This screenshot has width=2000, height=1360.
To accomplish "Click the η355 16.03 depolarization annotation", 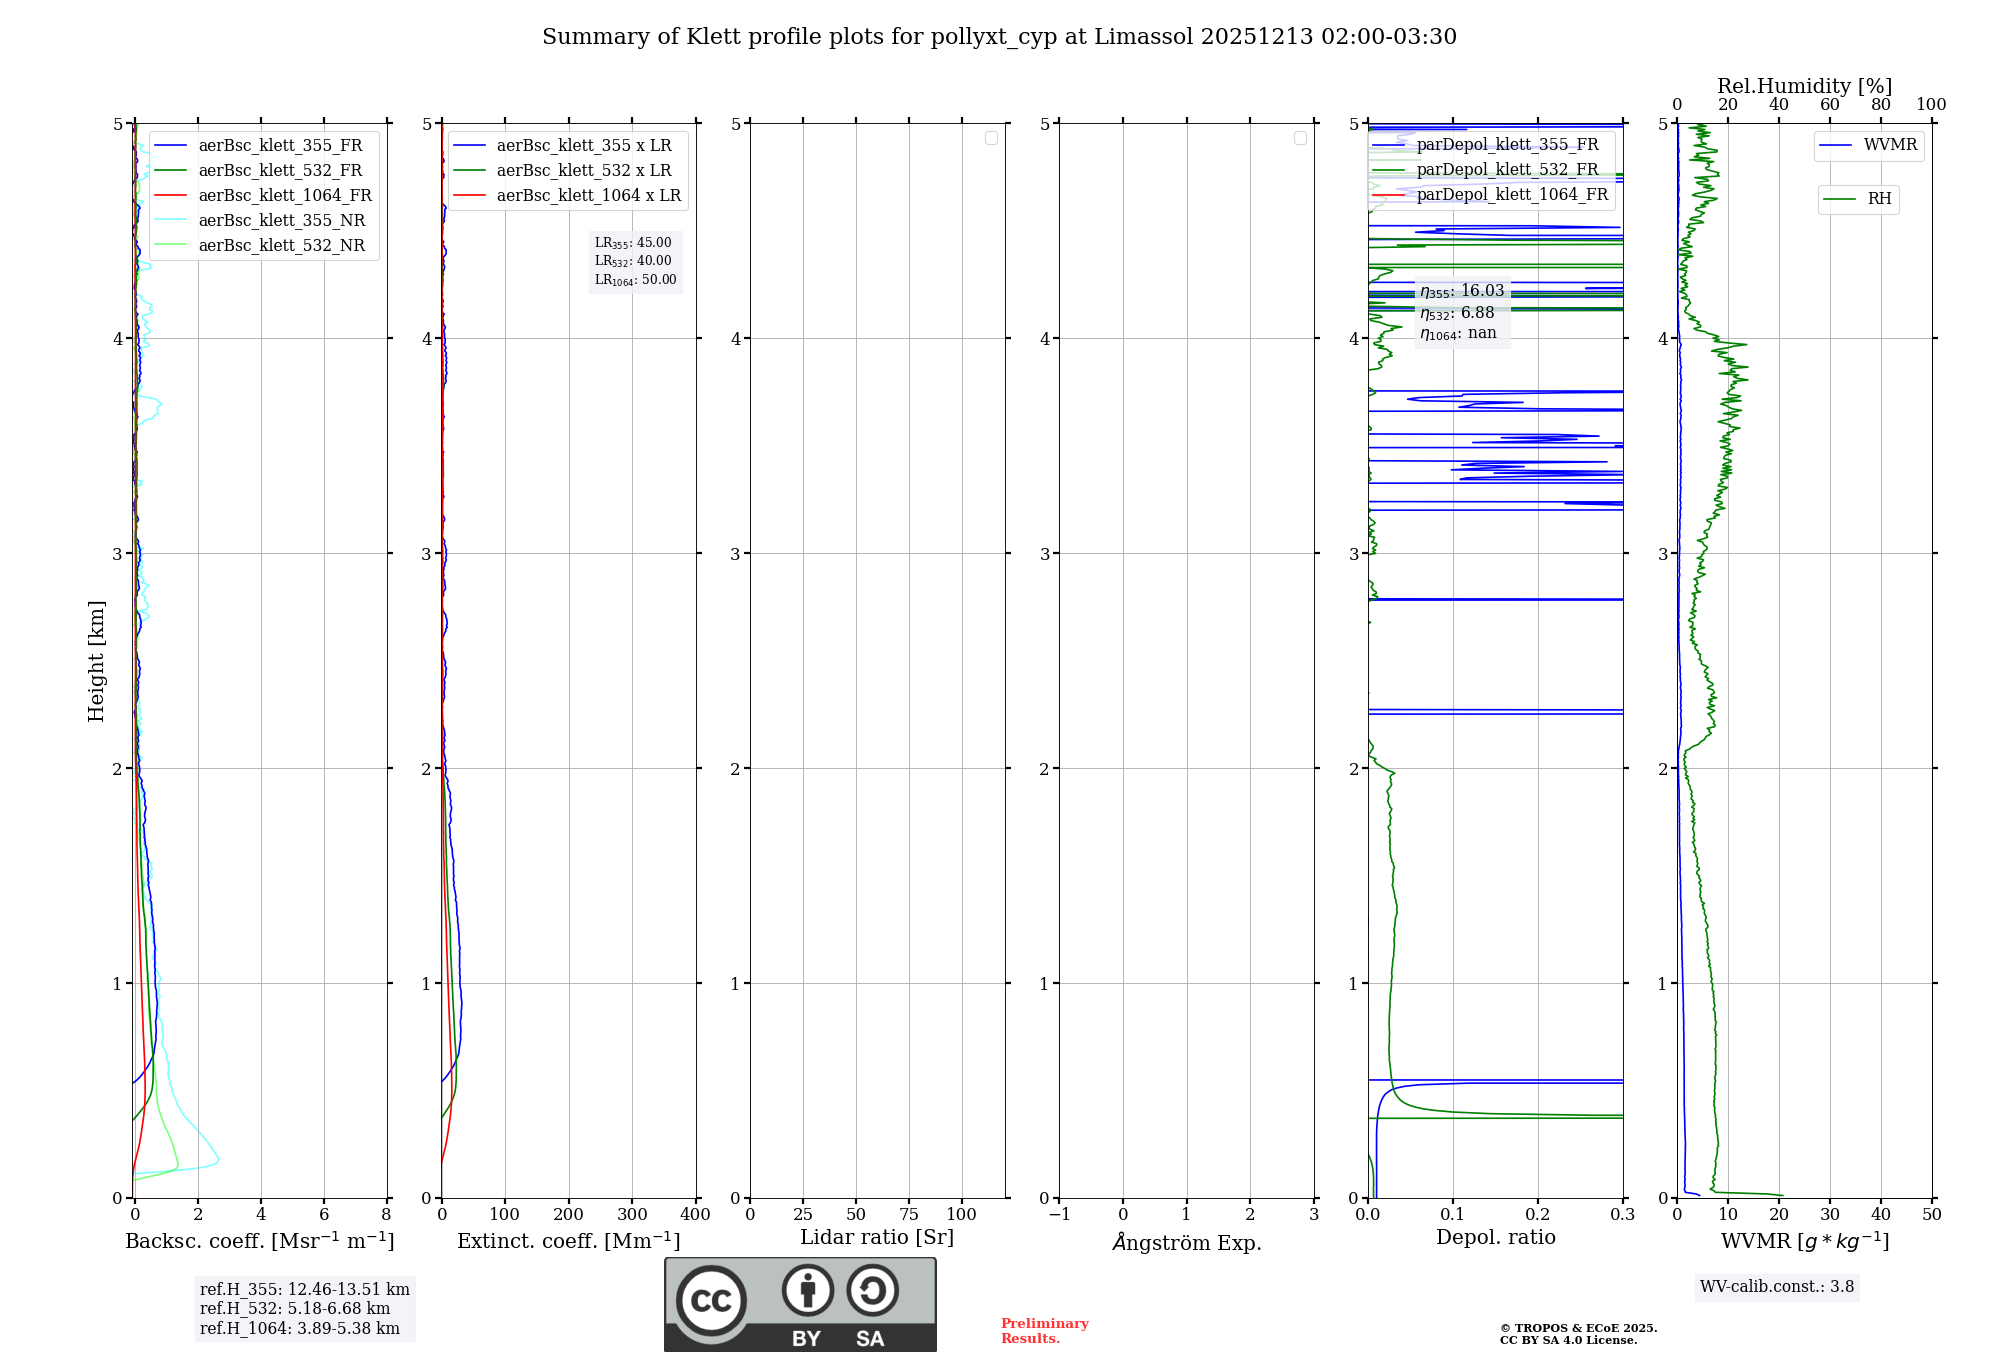I will tap(1462, 291).
